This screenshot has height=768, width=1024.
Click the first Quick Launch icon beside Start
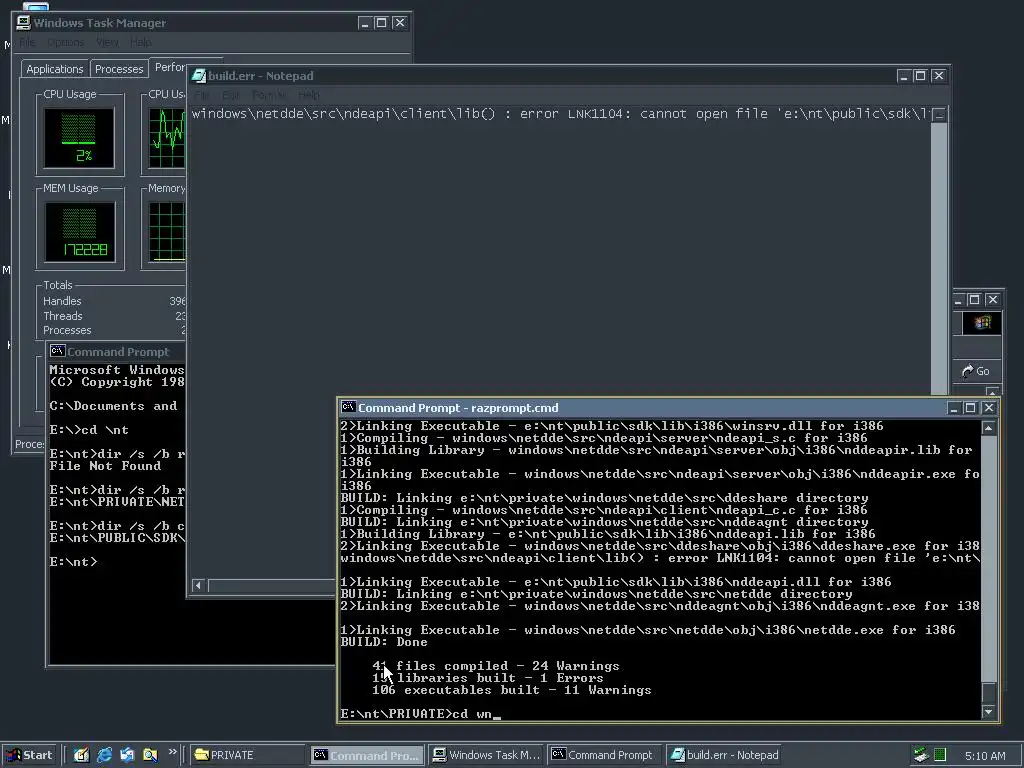(81, 755)
